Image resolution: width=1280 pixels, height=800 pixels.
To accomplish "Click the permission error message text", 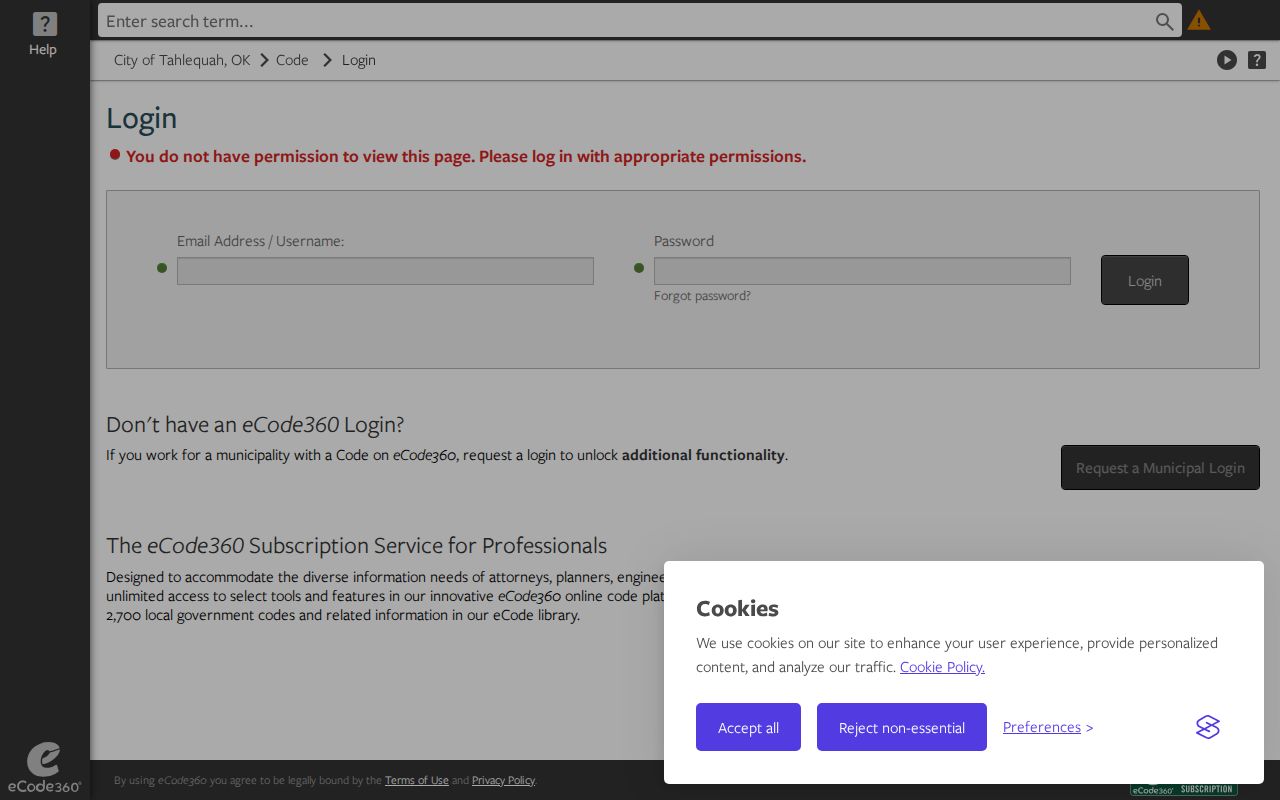I will (466, 156).
